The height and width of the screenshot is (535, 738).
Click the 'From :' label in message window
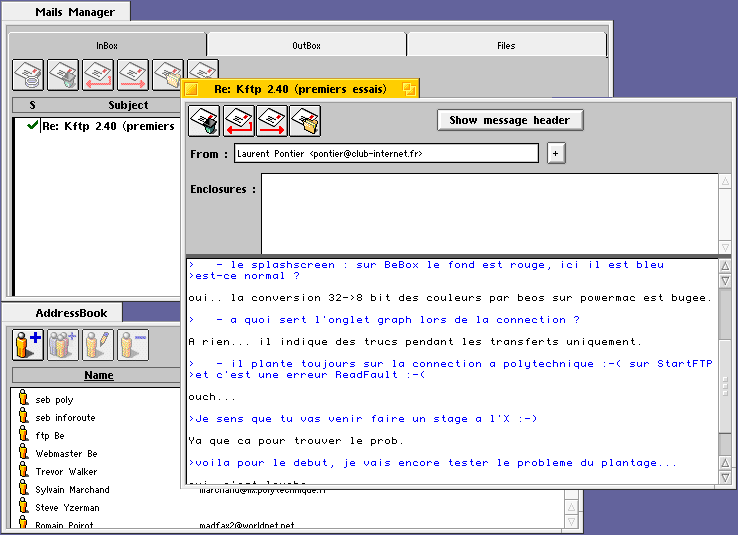pyautogui.click(x=209, y=154)
